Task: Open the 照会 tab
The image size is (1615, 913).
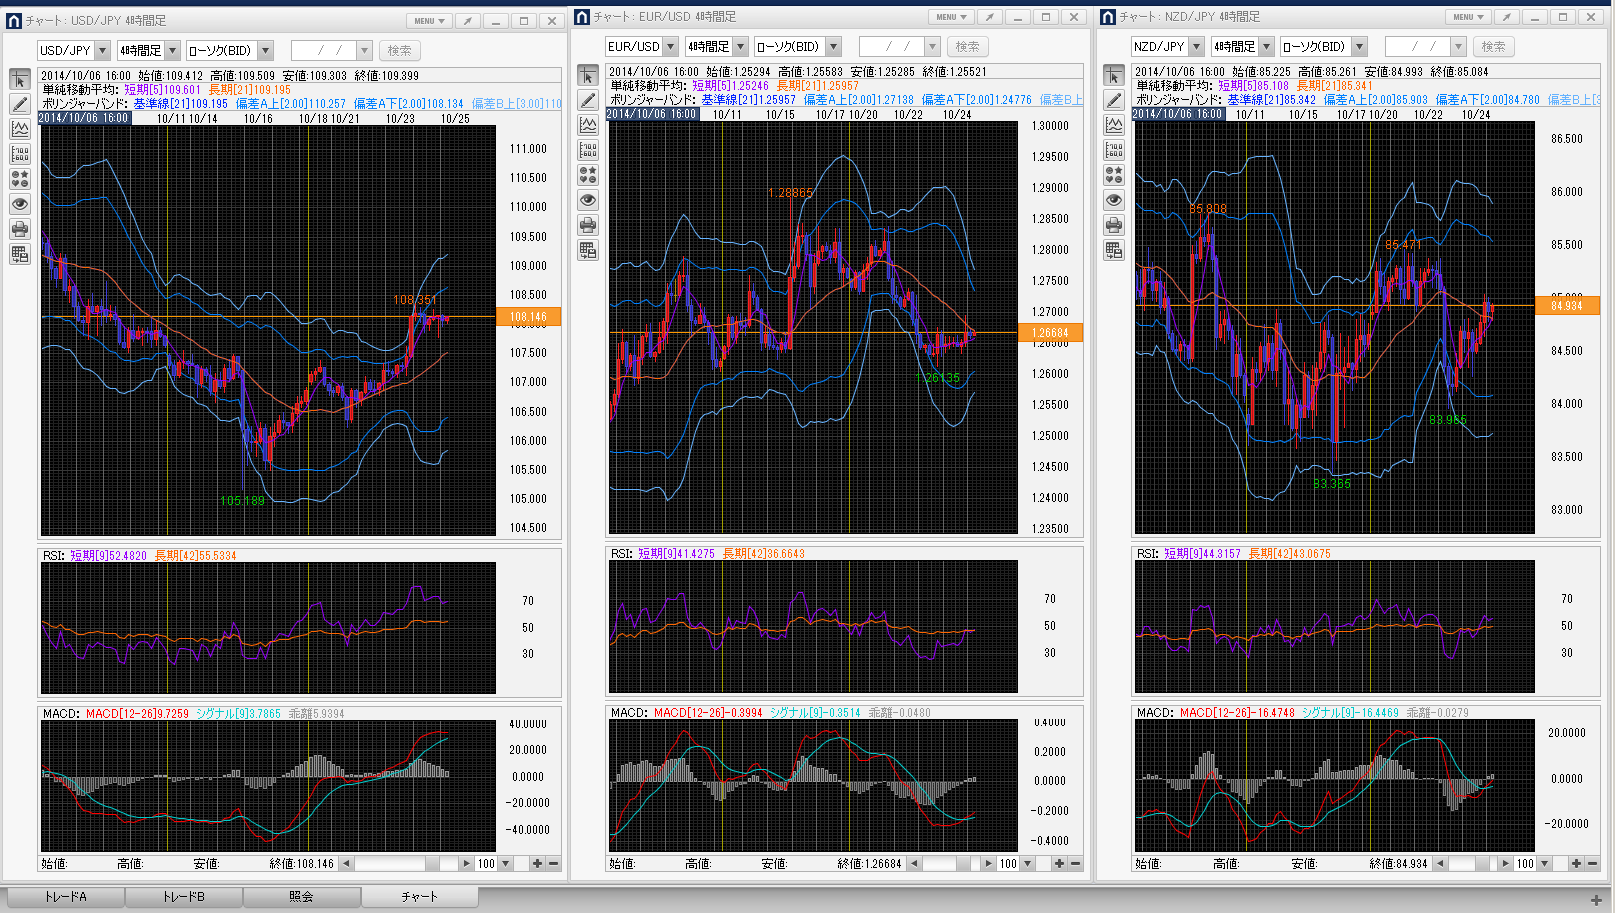Action: 301,897
